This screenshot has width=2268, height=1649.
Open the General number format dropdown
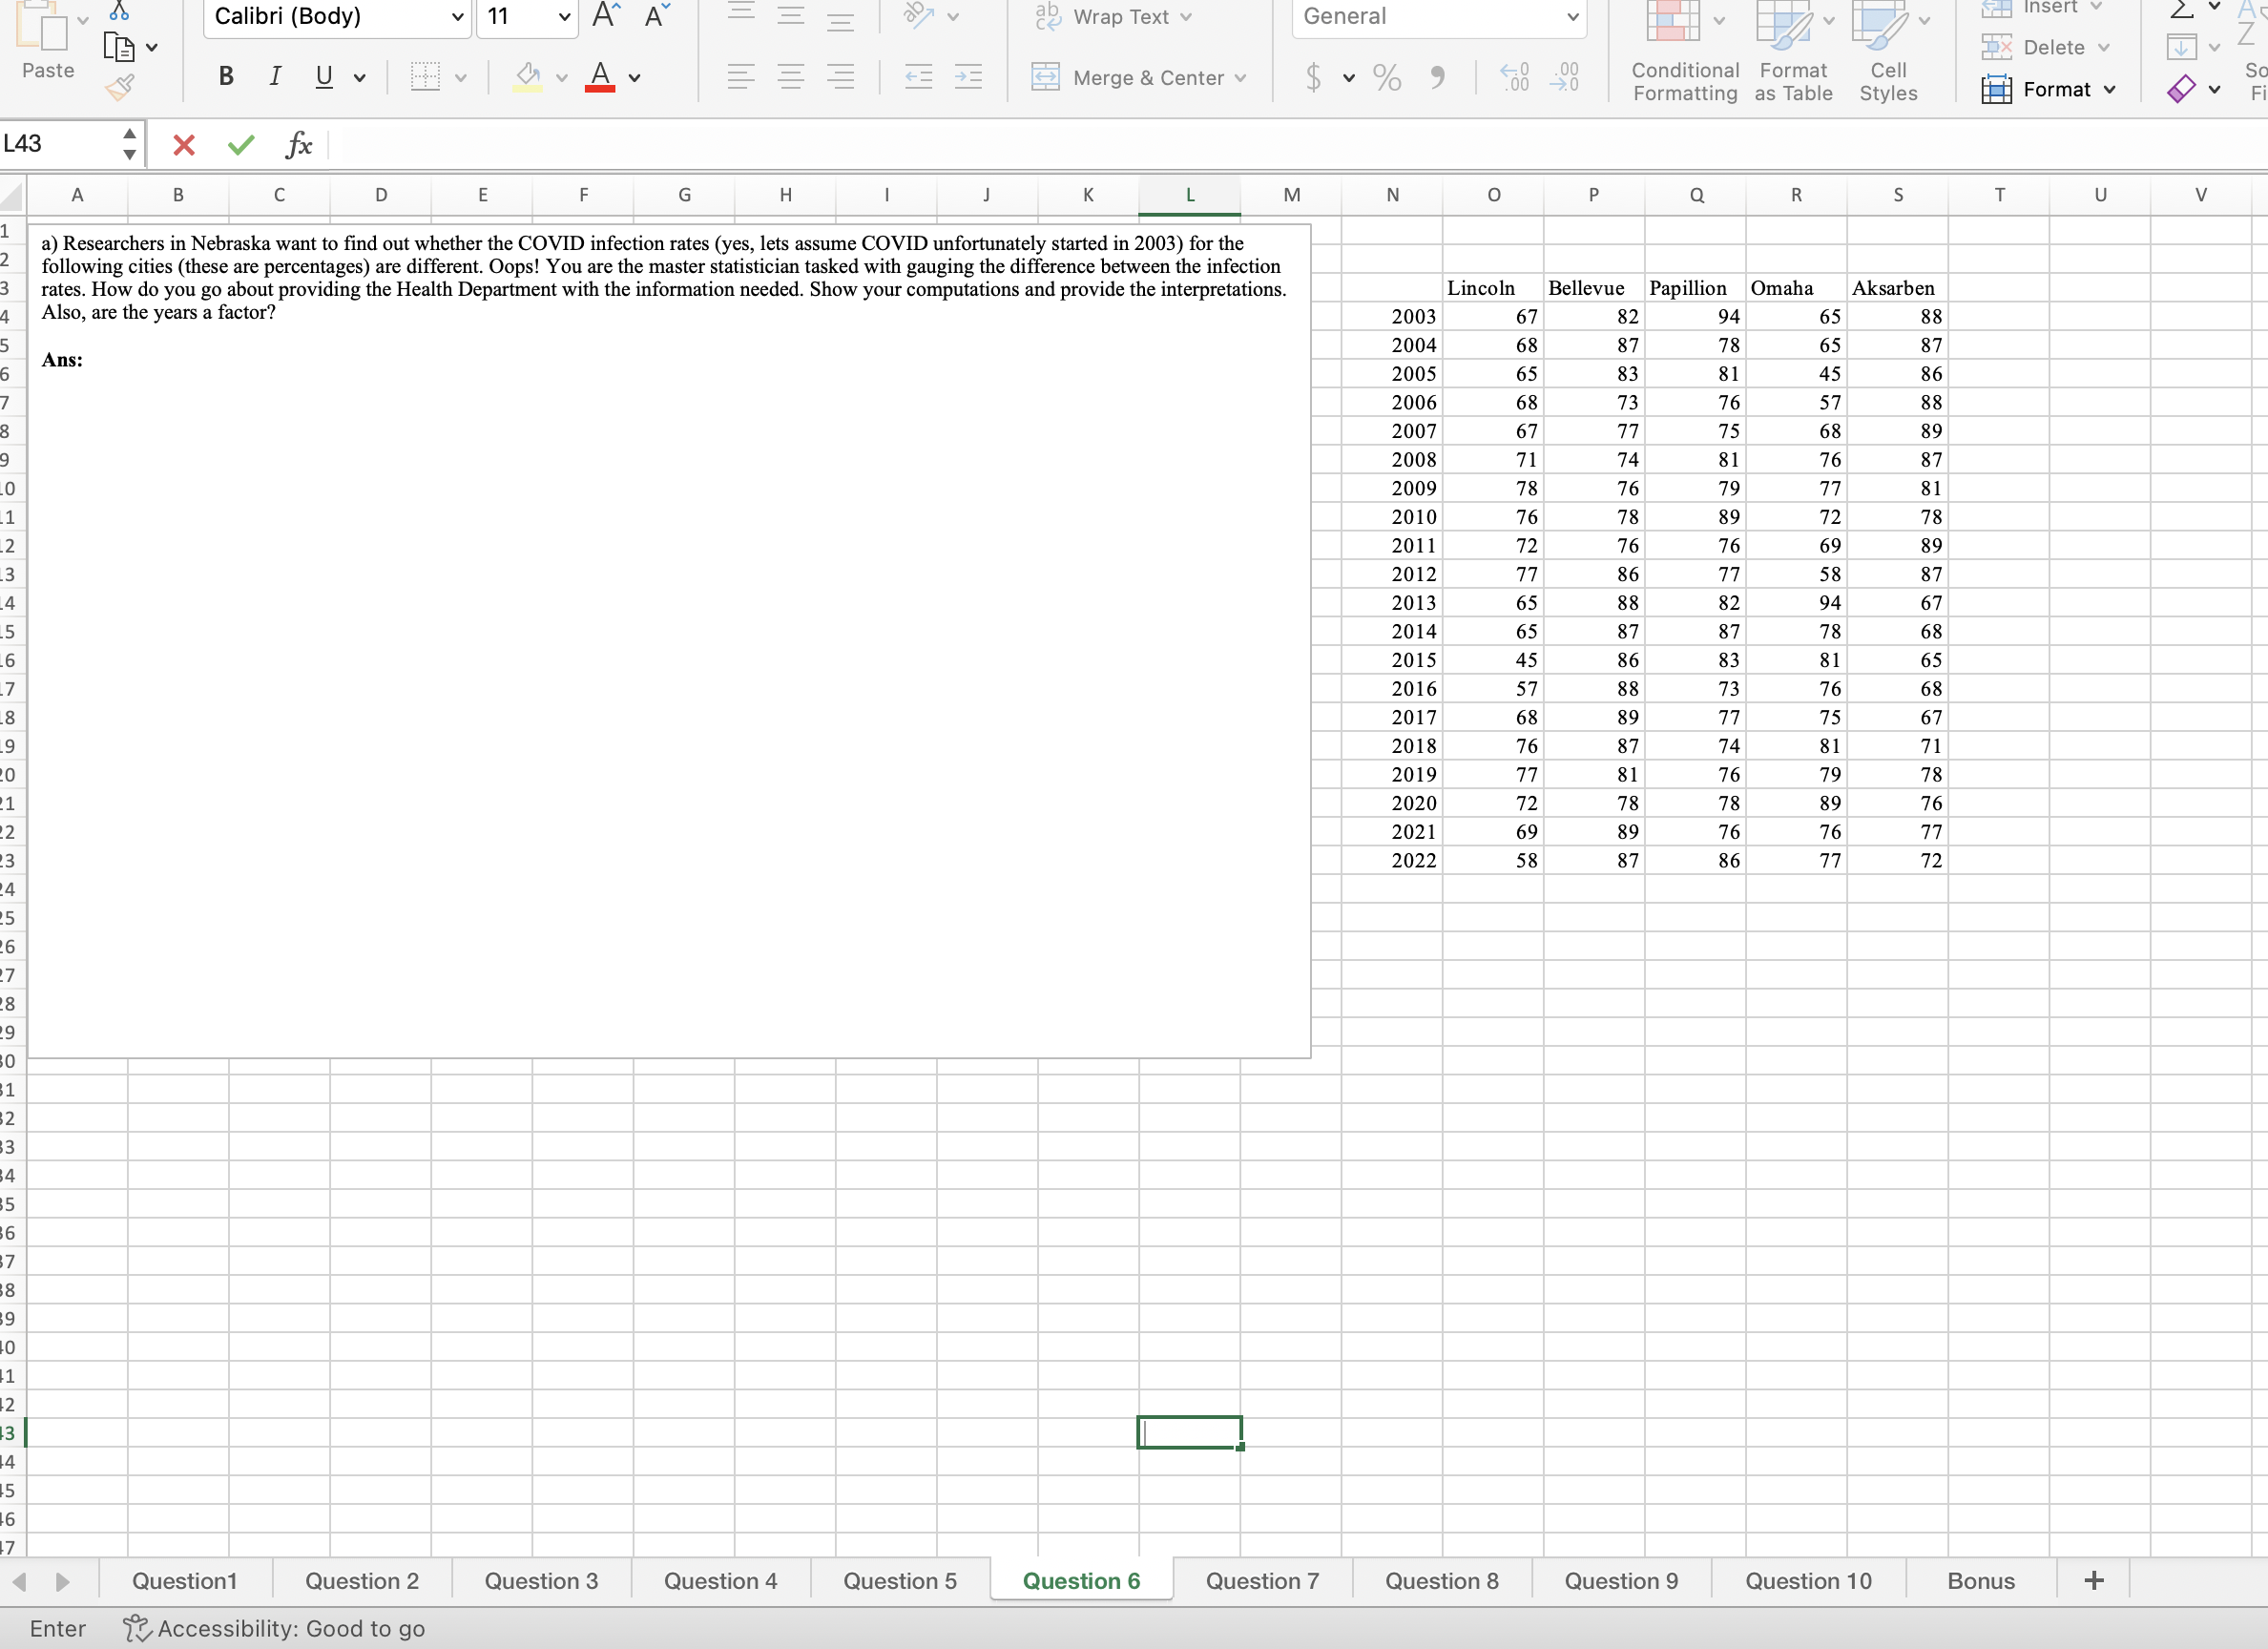coord(1572,17)
